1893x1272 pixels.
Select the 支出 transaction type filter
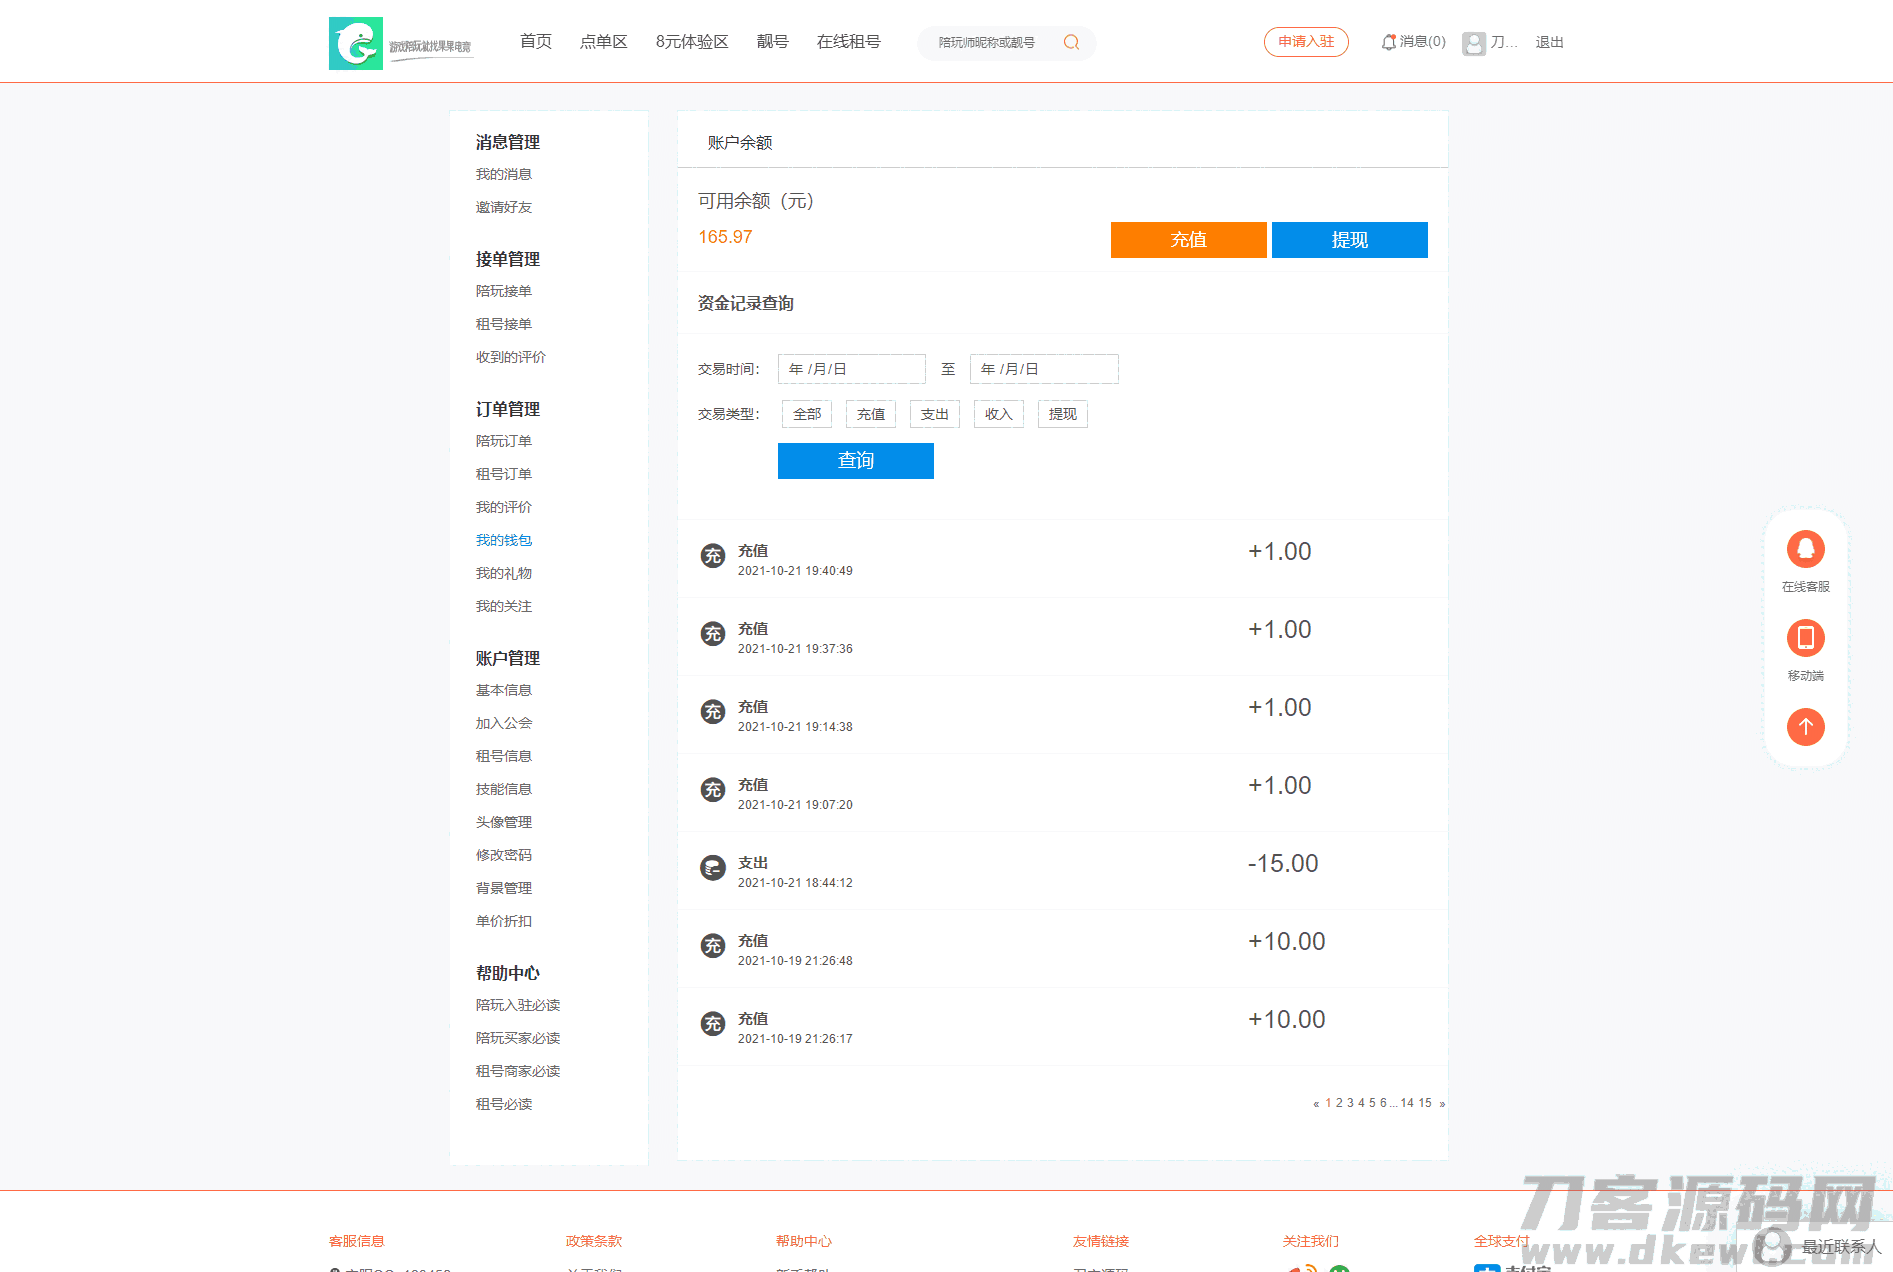click(934, 414)
